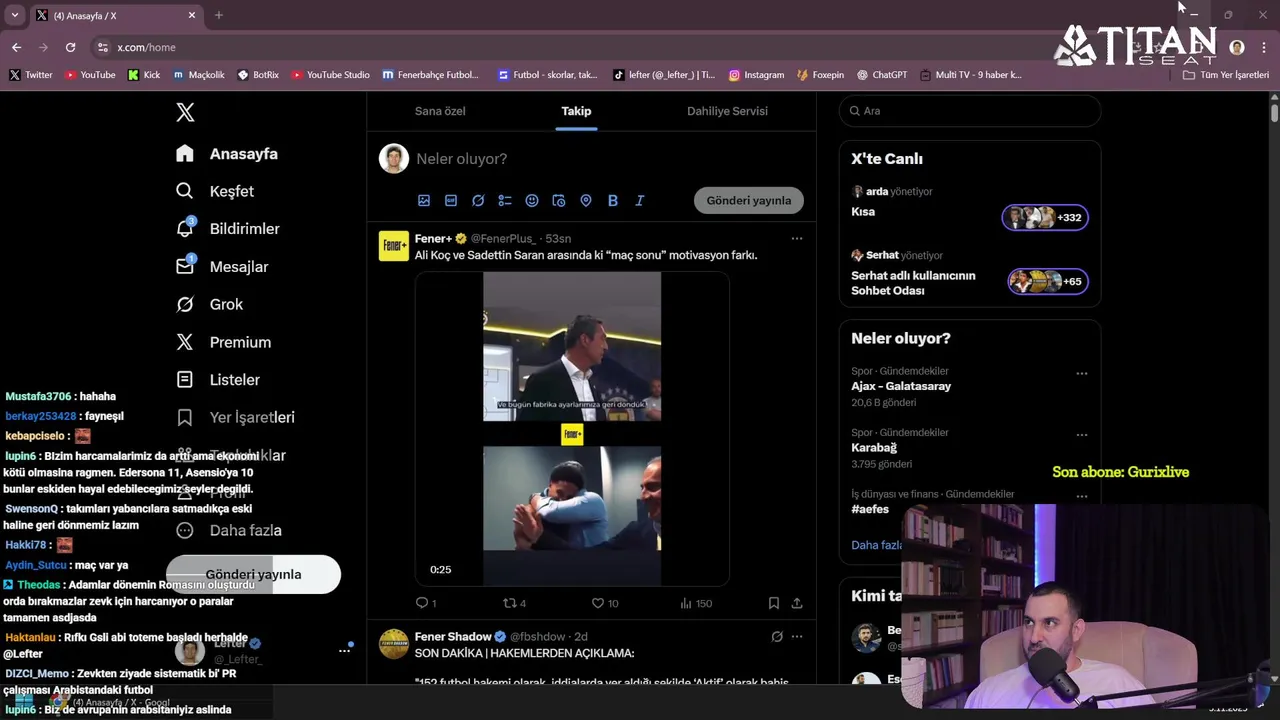Open Tüm Yer İşaretleri bookmarks folder
This screenshot has height=720, width=1280.
click(1226, 75)
